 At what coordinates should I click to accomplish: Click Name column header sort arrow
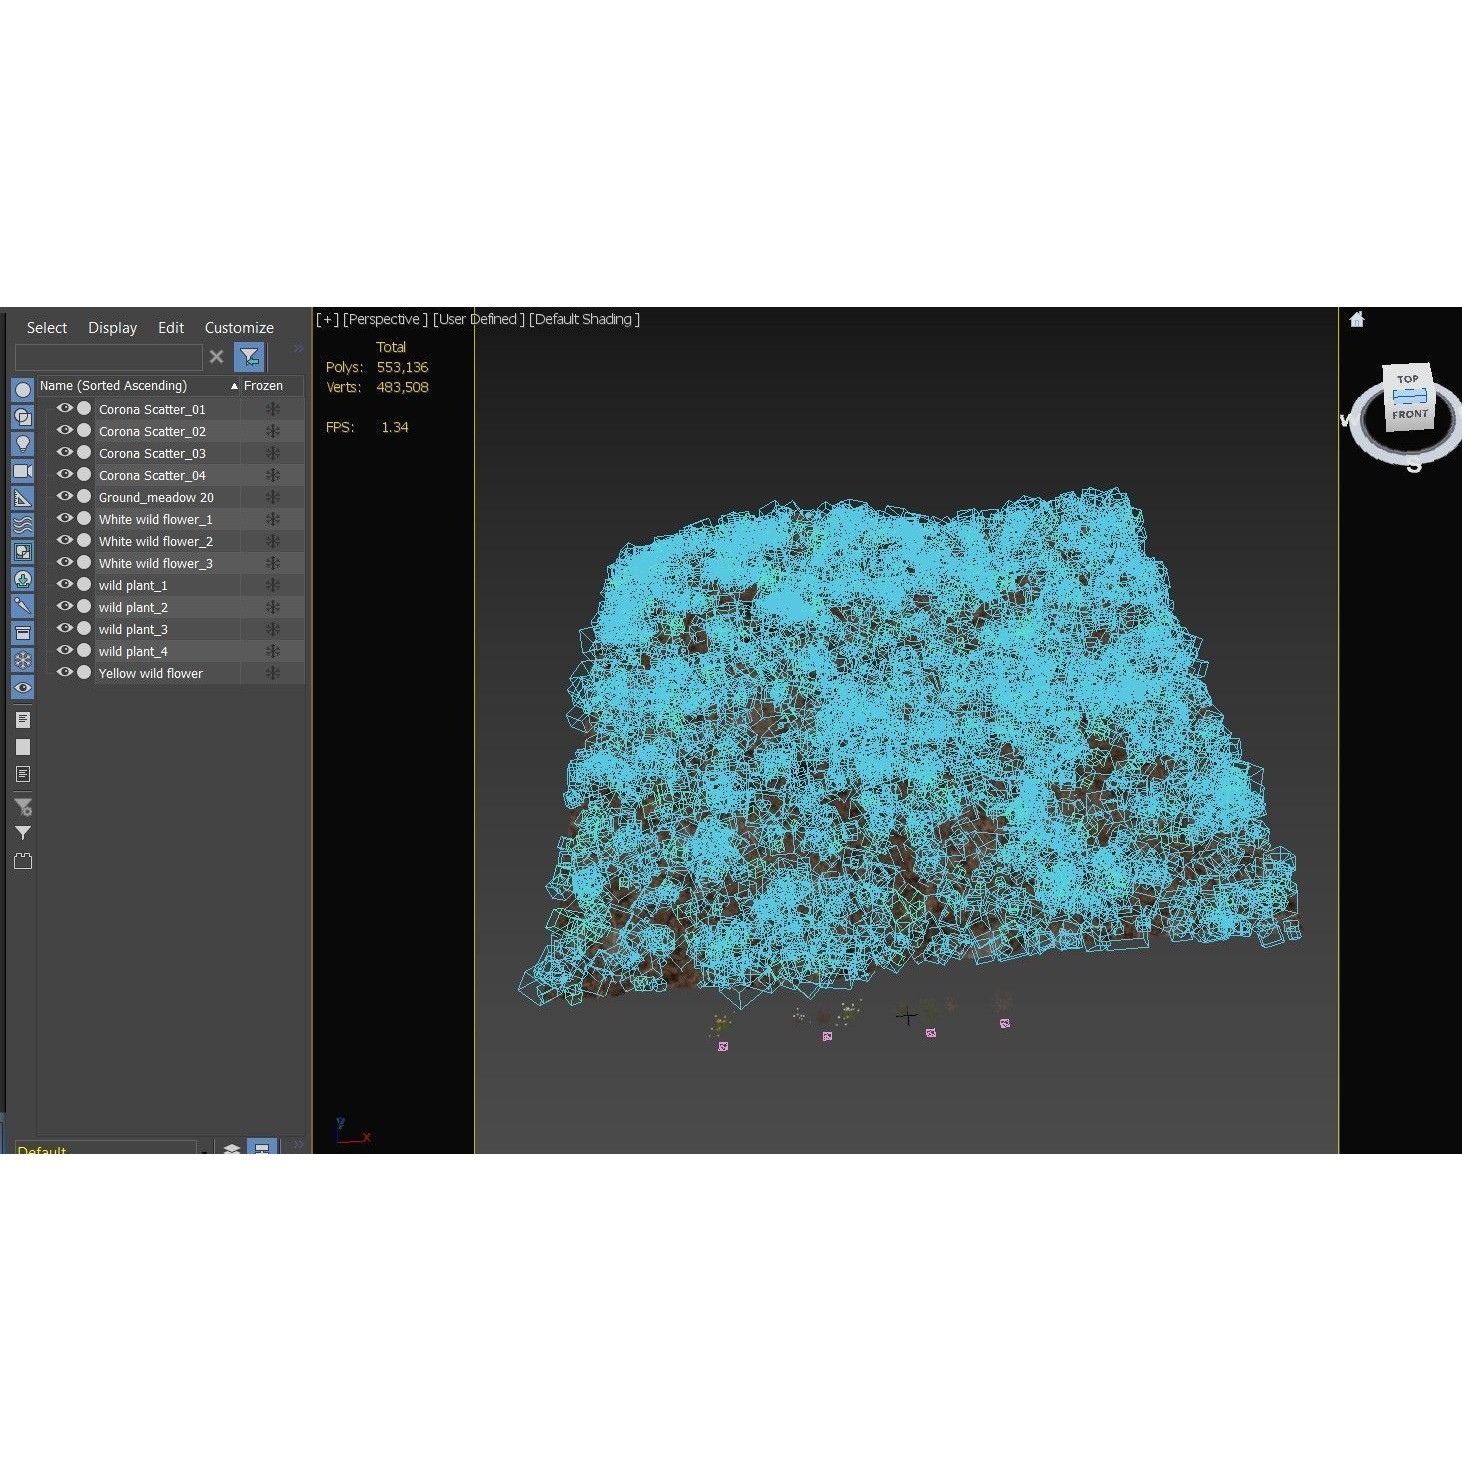(234, 386)
